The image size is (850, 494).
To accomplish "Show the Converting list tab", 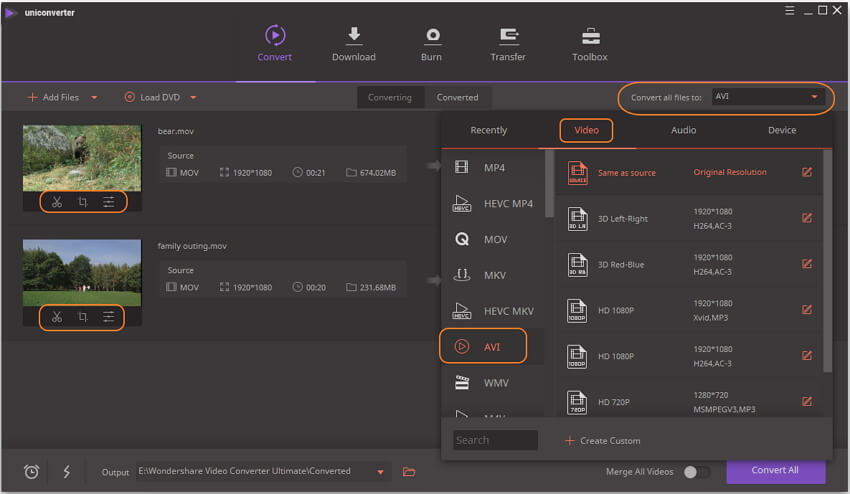I will tap(390, 98).
